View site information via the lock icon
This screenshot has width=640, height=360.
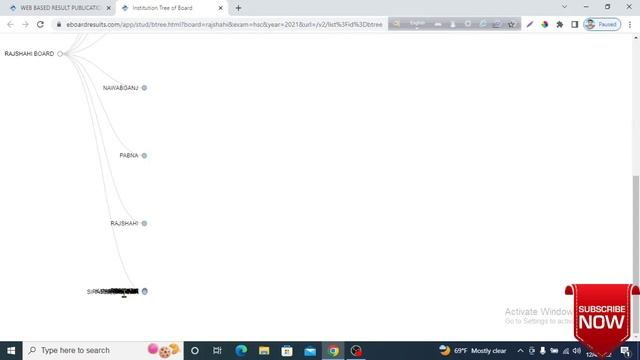(59, 24)
